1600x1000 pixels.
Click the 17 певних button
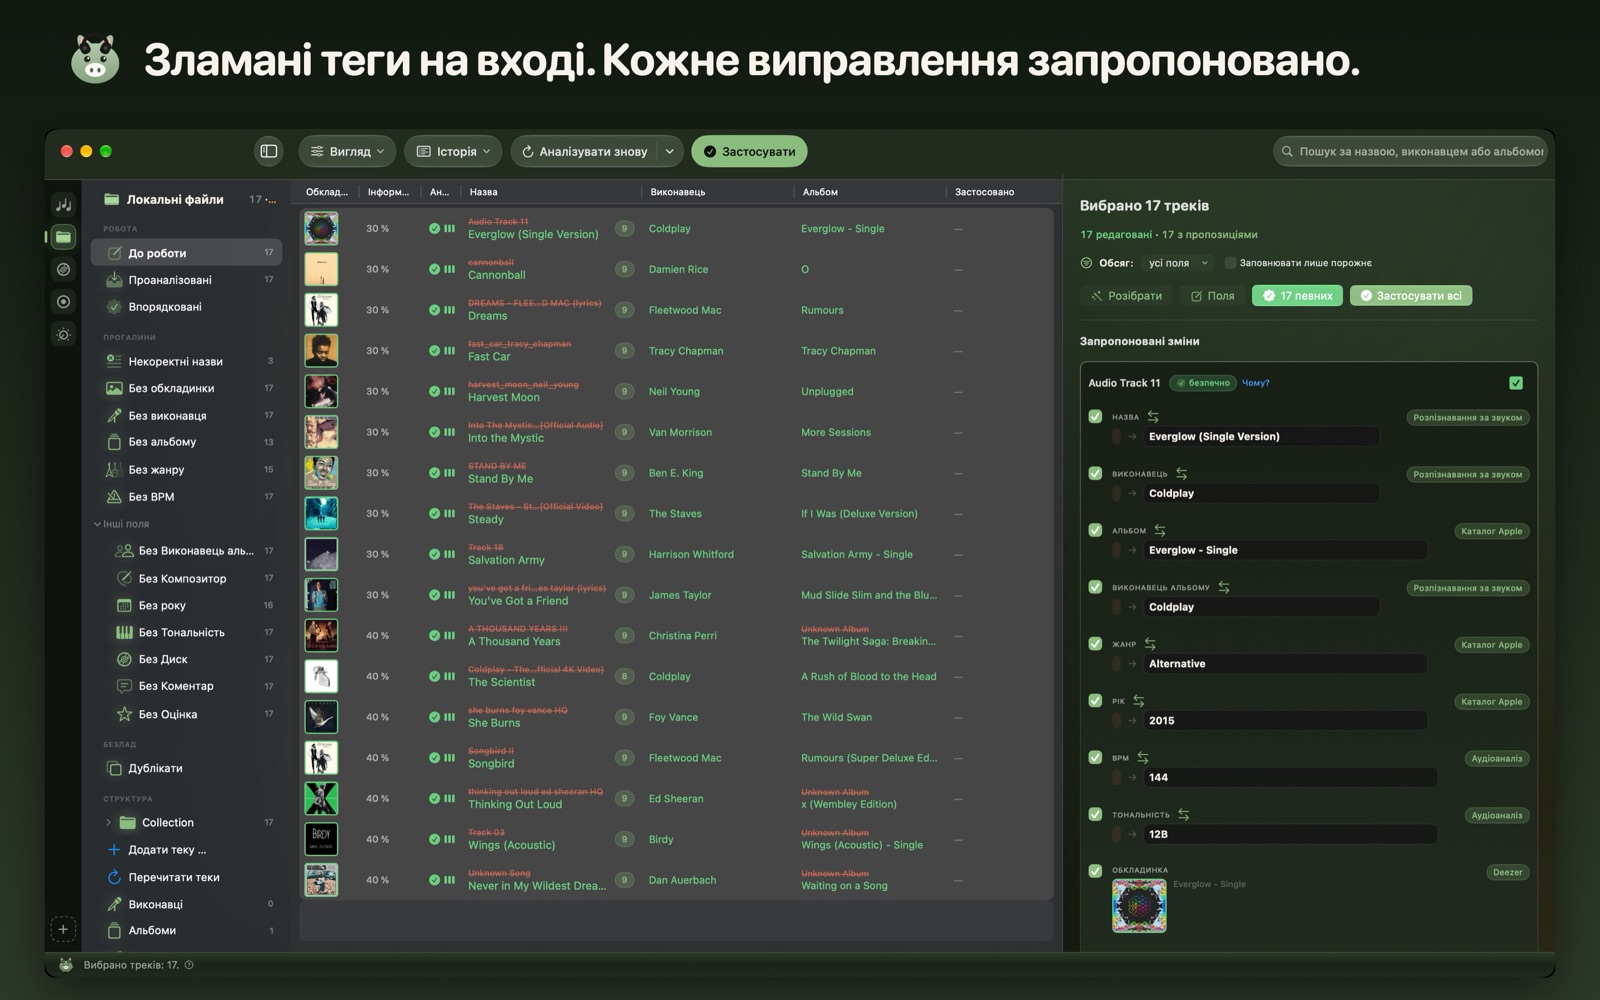click(1297, 295)
